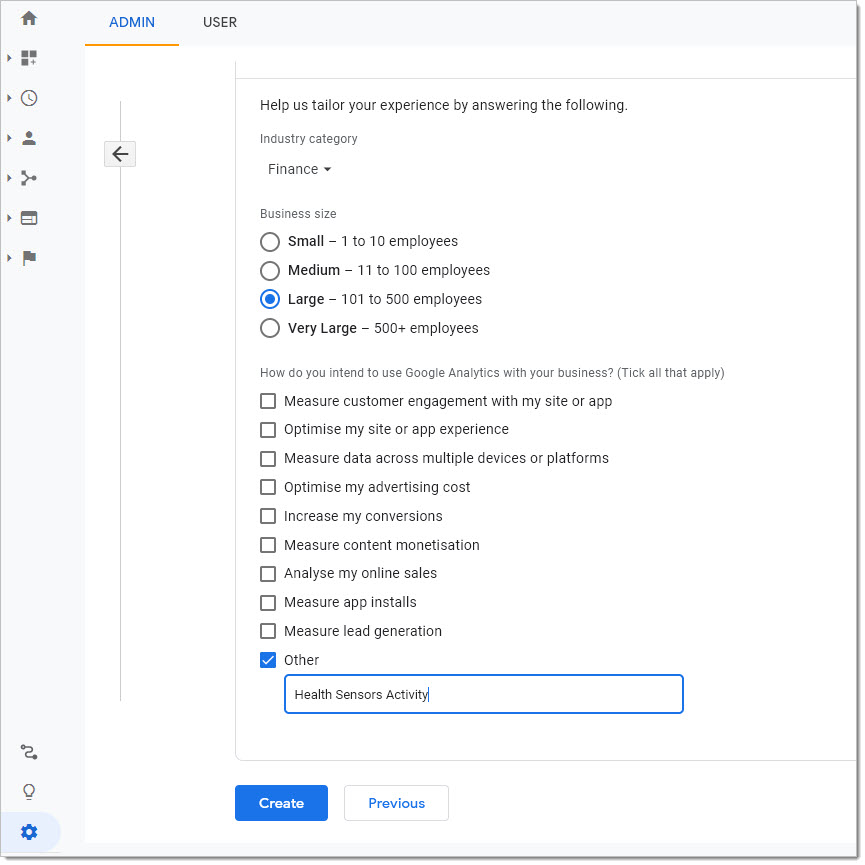Open the Conversions flag icon
The height and width of the screenshot is (865, 865).
coord(29,258)
